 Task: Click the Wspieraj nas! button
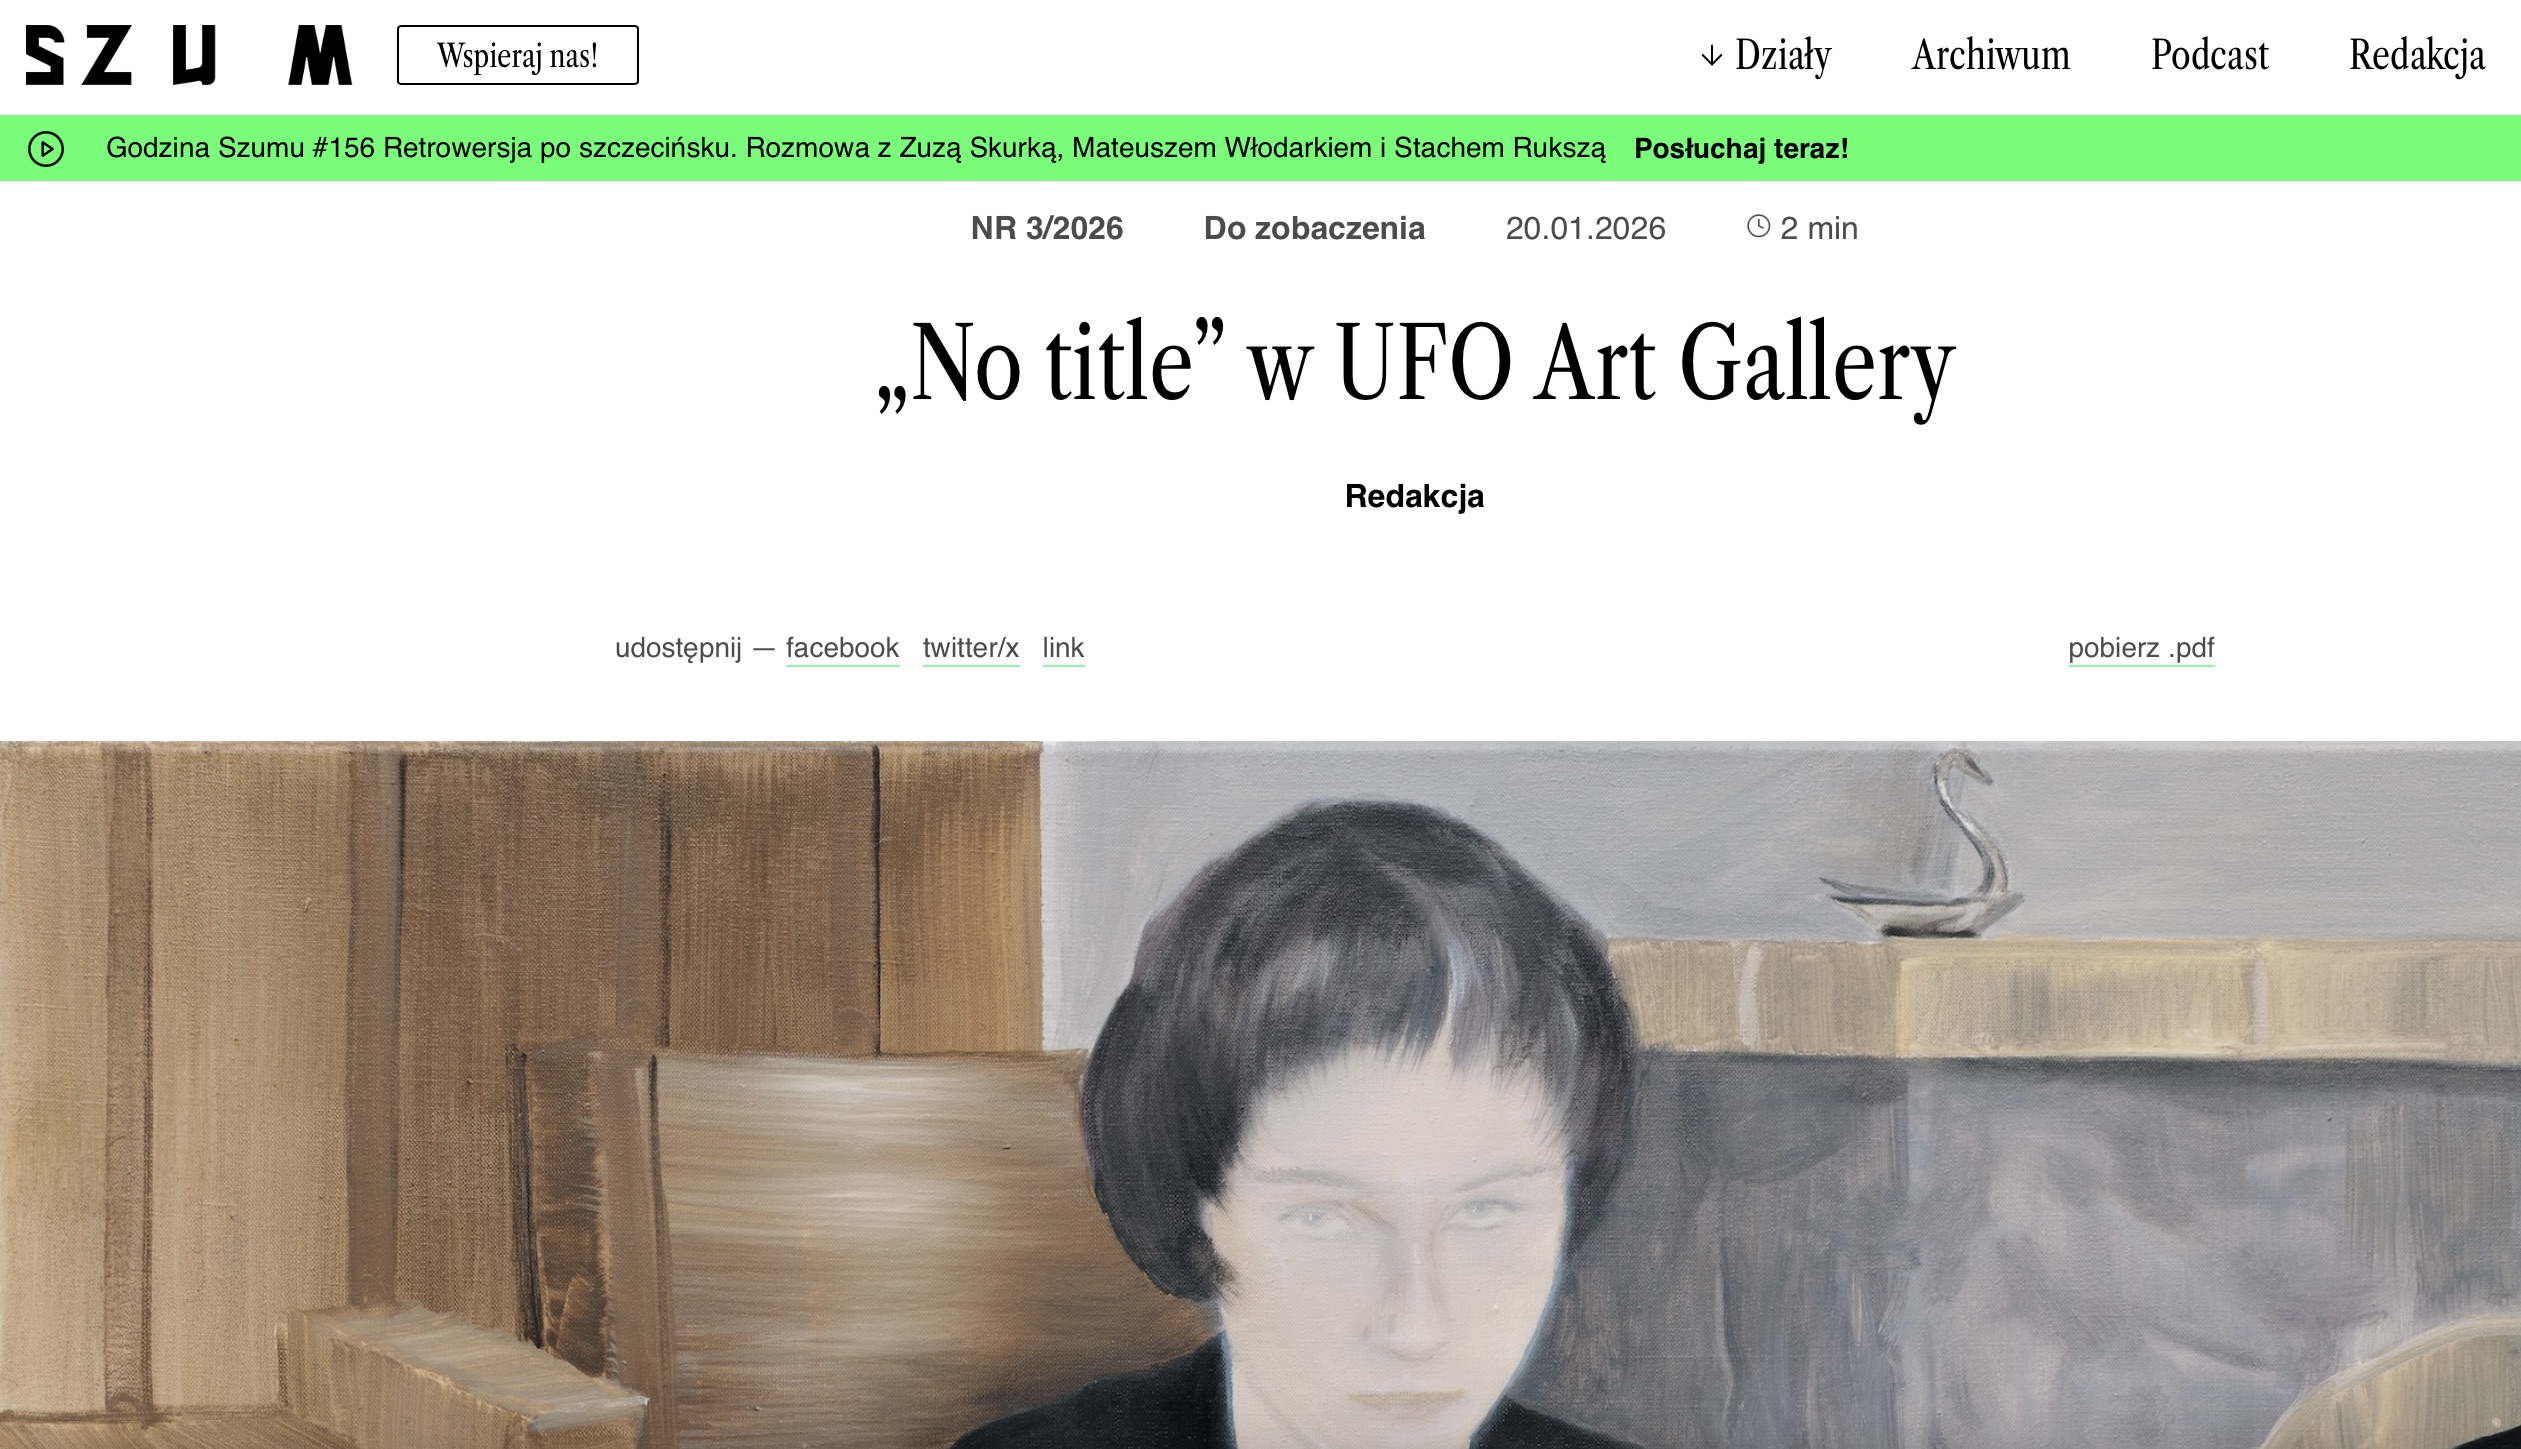click(x=518, y=55)
